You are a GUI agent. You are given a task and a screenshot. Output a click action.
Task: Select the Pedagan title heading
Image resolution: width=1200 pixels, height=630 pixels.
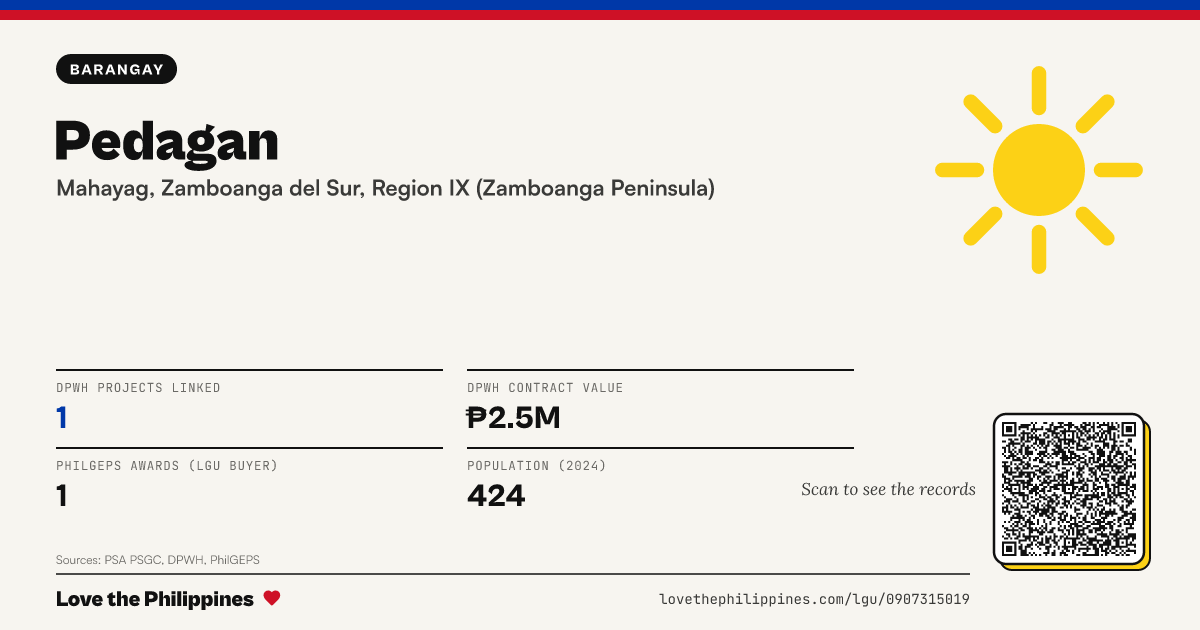[x=167, y=141]
